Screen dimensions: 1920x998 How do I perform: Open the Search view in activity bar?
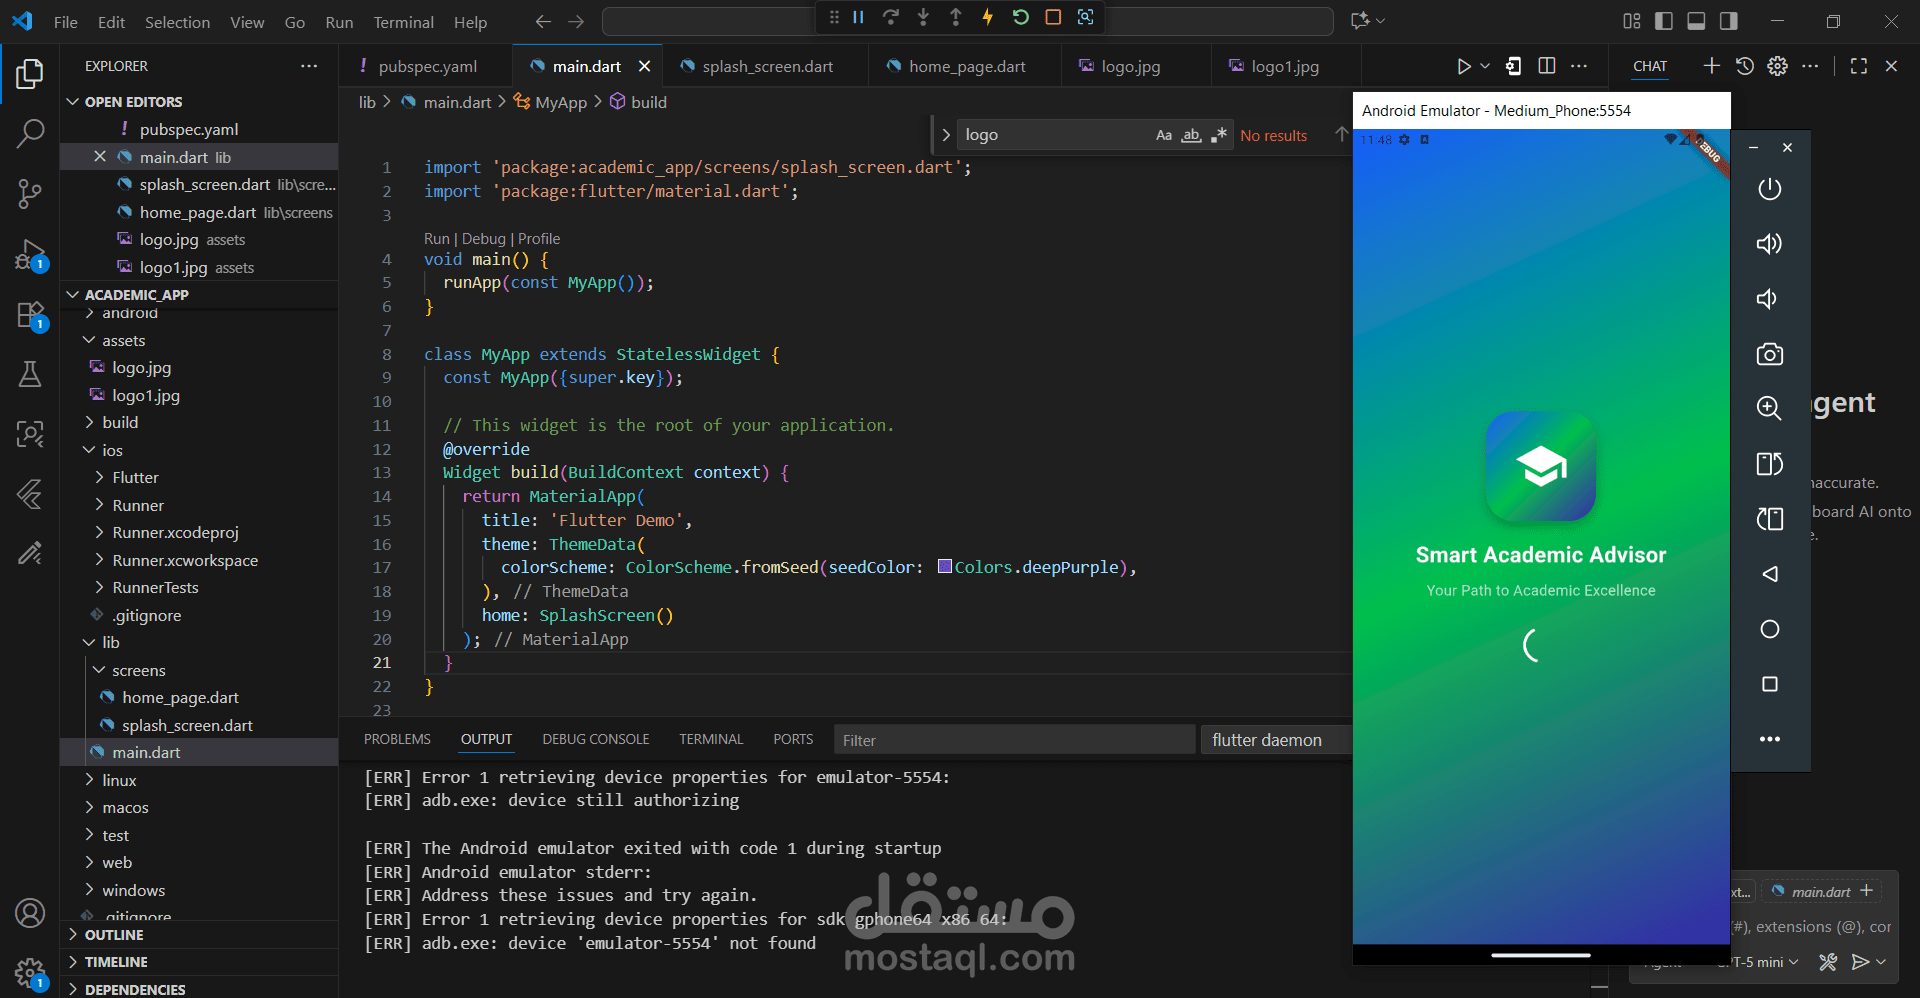30,133
